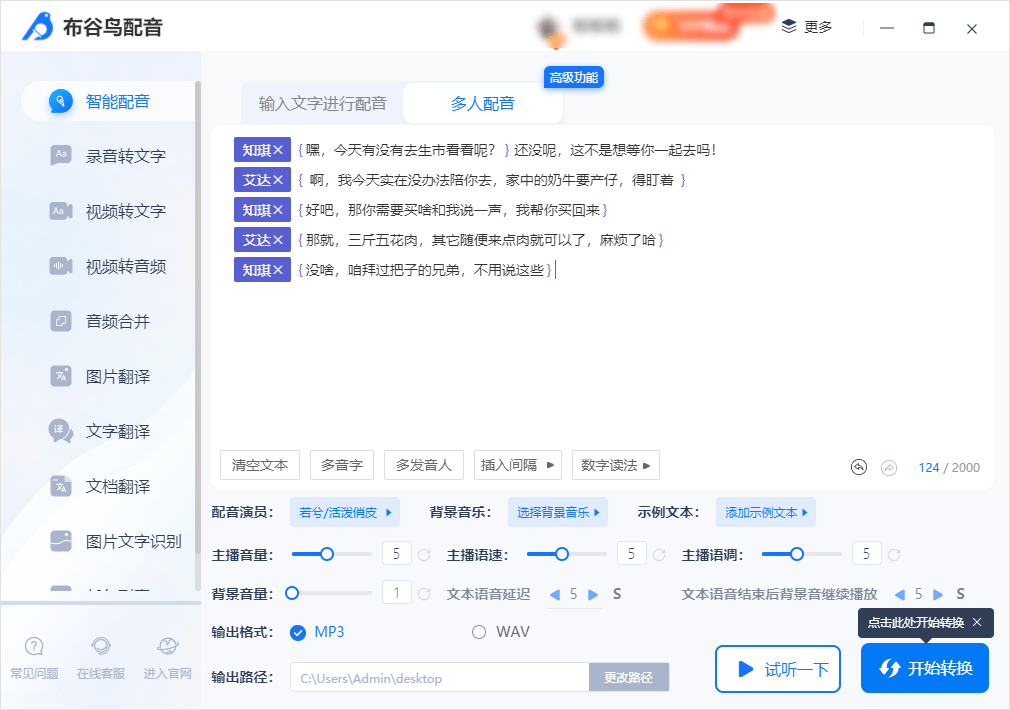Click 清空文本 to clear text
This screenshot has width=1010, height=710.
click(x=260, y=465)
